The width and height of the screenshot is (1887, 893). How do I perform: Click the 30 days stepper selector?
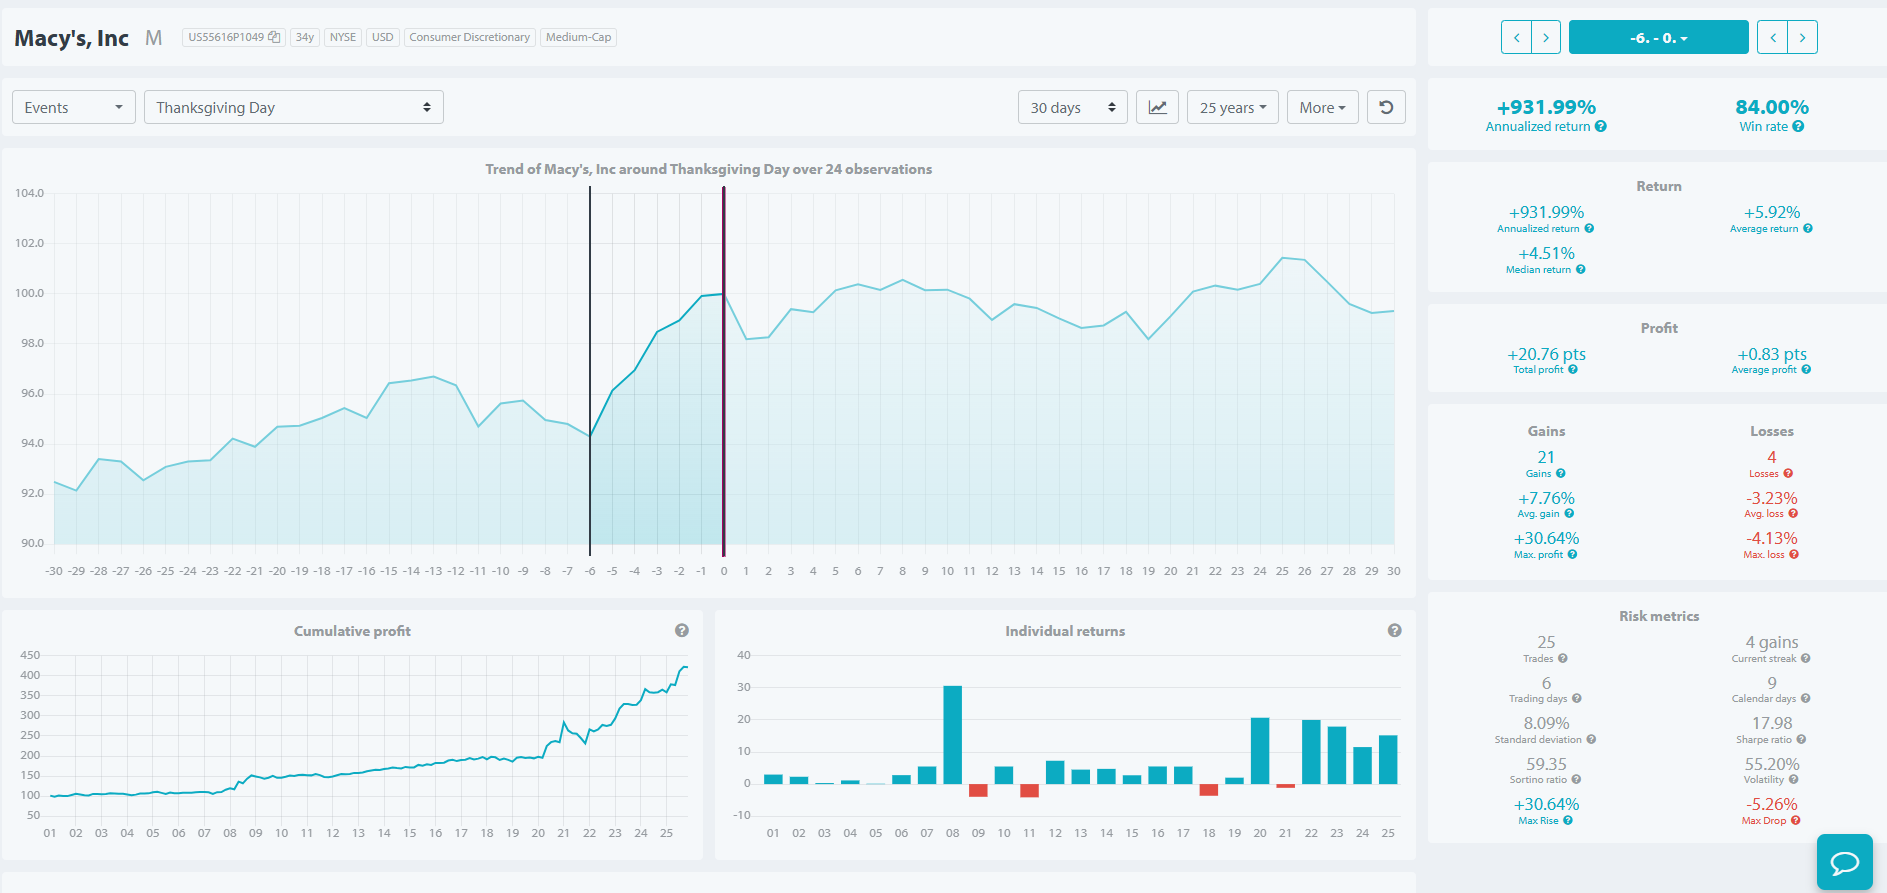point(1073,107)
